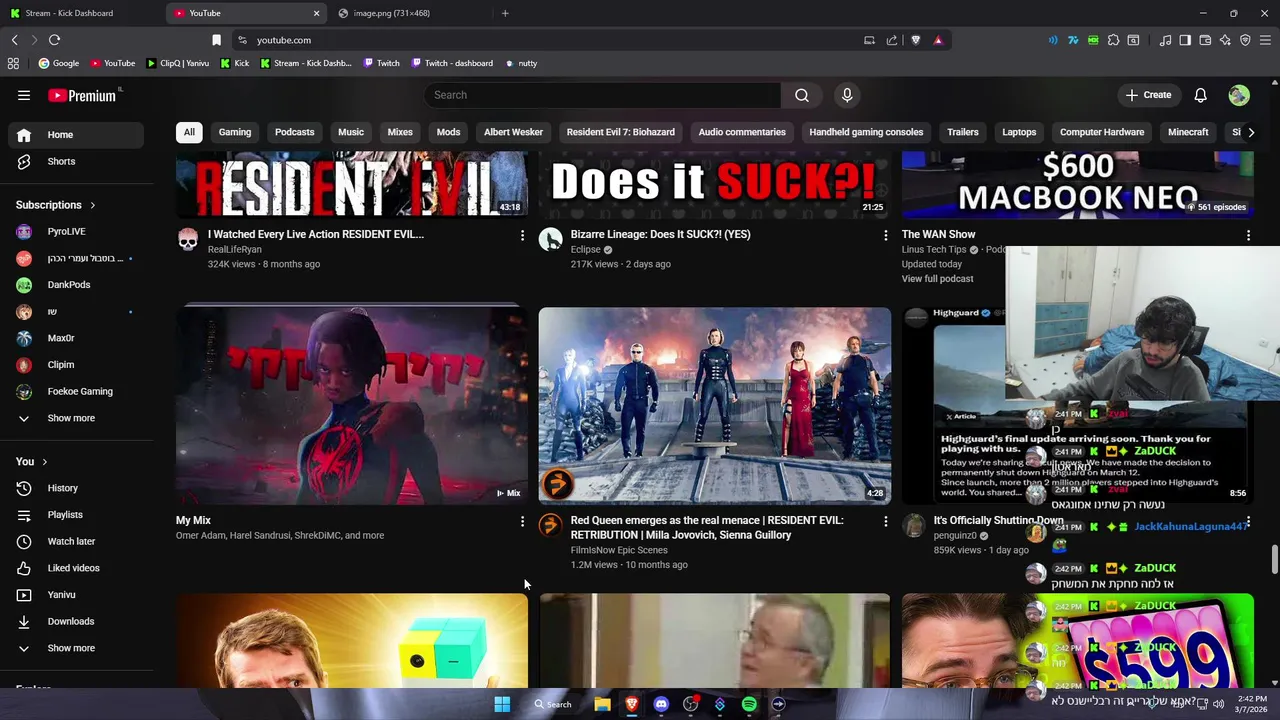Open the You section header

click(x=32, y=461)
